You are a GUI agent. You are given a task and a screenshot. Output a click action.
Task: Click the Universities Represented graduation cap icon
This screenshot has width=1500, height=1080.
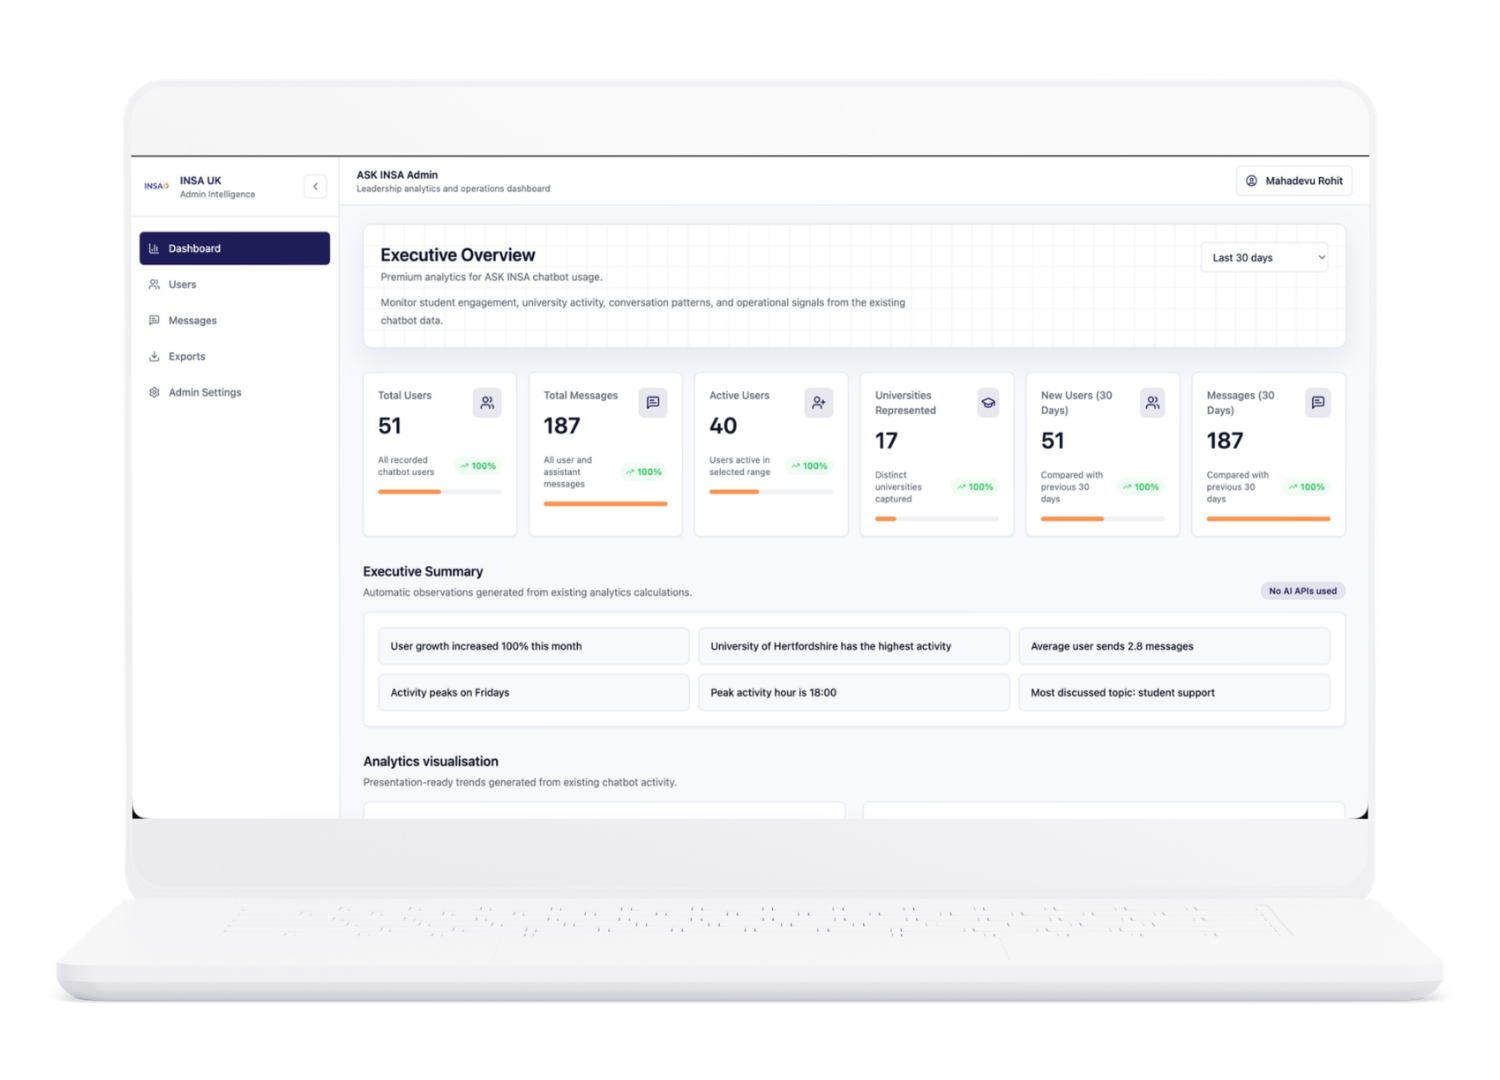(988, 402)
